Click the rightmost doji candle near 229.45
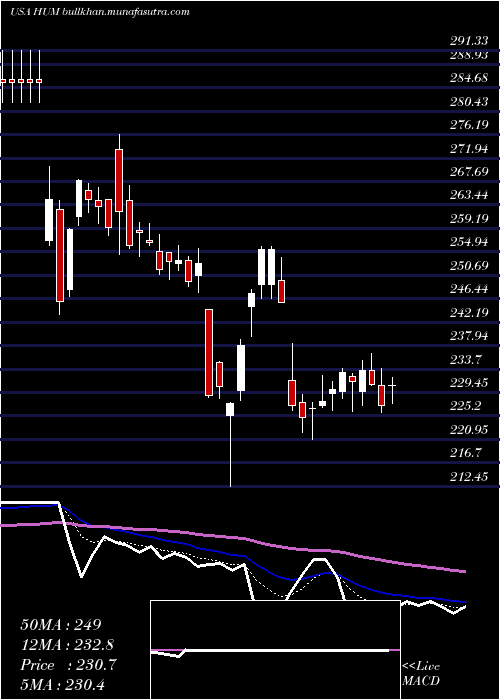 coord(392,385)
